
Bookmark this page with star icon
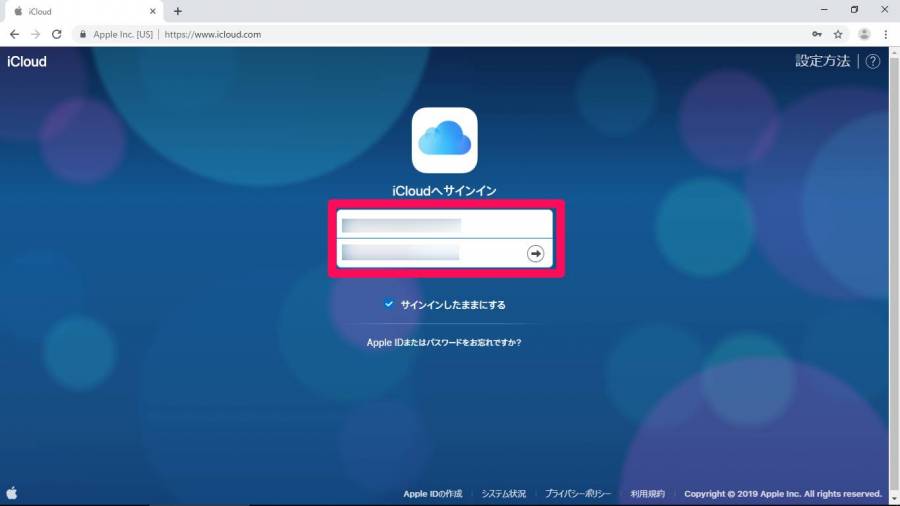point(838,34)
